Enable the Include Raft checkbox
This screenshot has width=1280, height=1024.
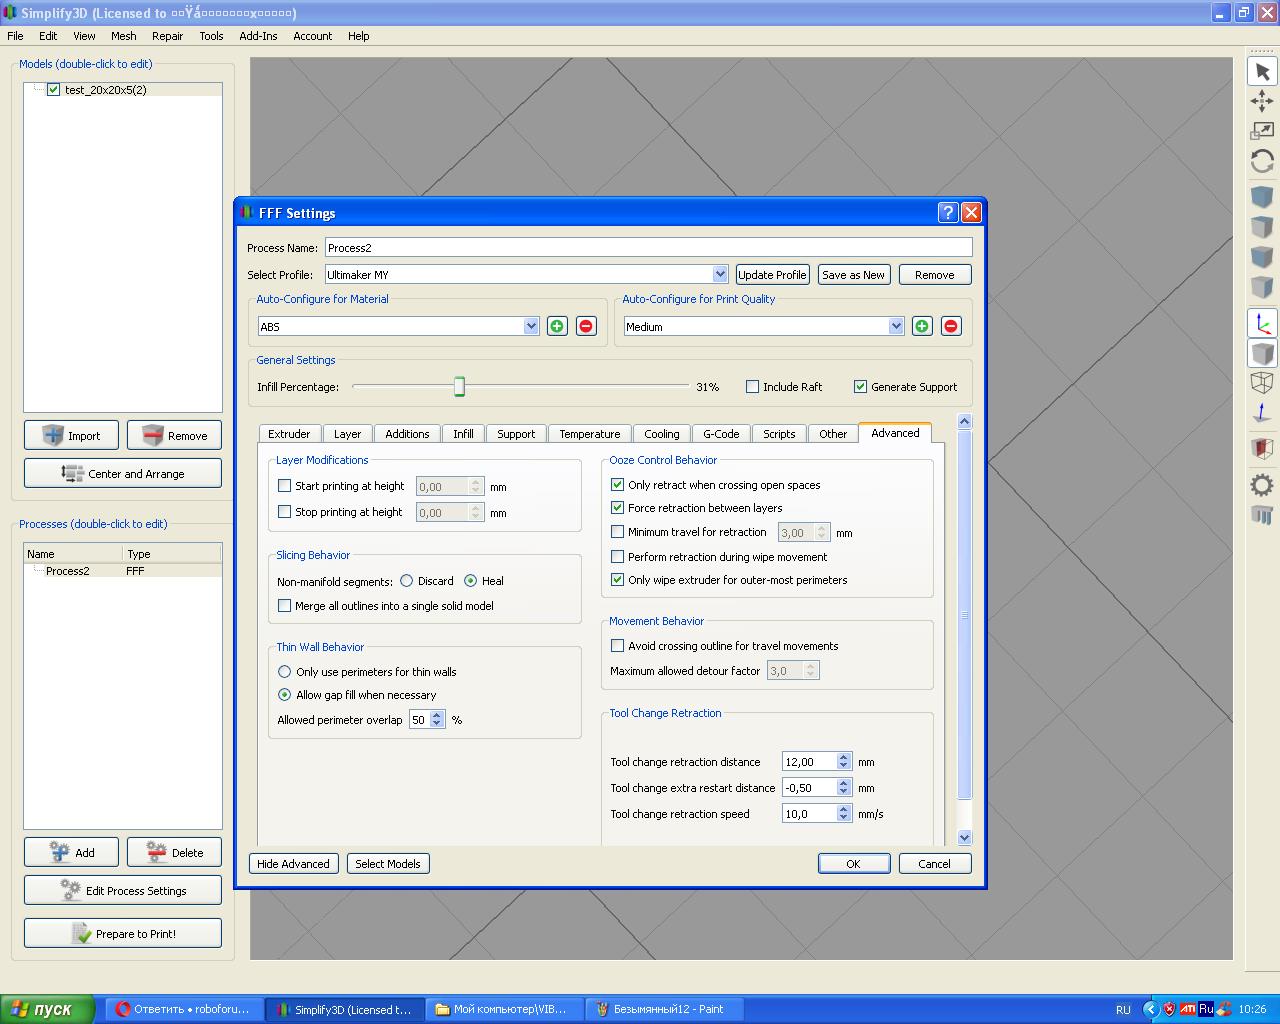(753, 387)
